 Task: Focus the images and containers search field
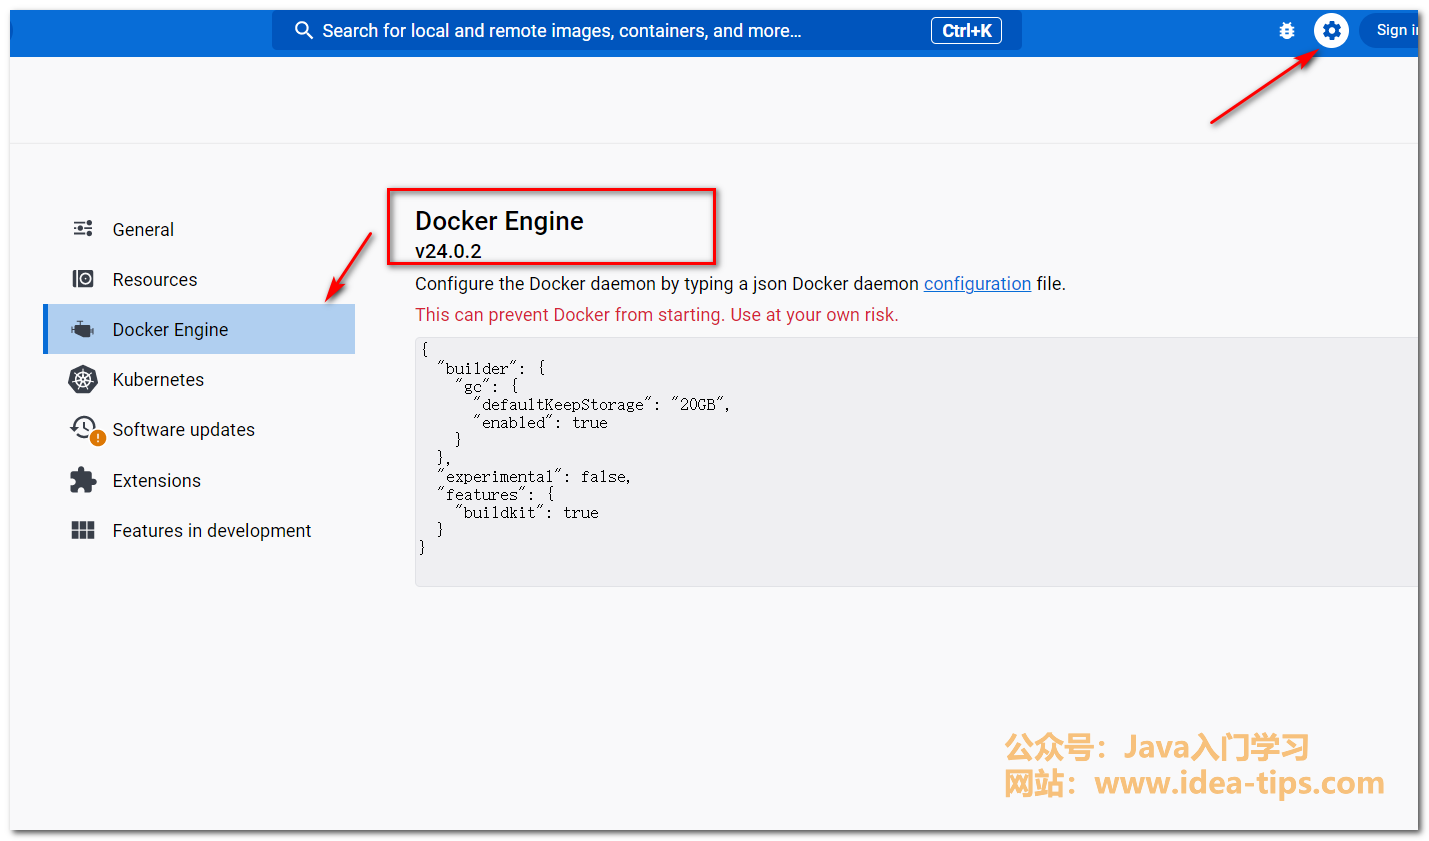[600, 31]
